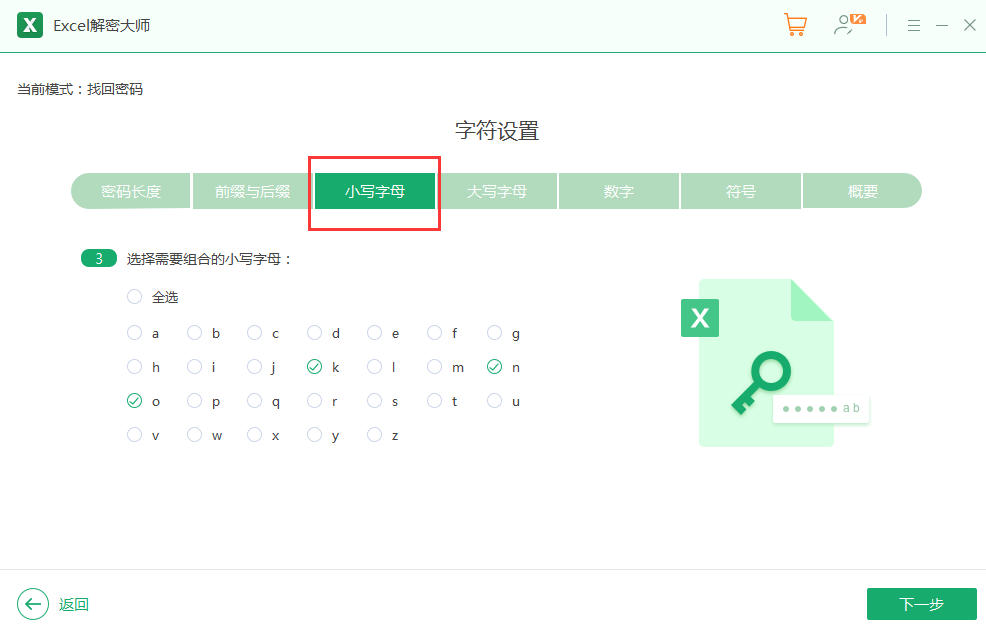Viewport: 986px width, 631px height.
Task: Uncheck letter n
Action: point(495,367)
